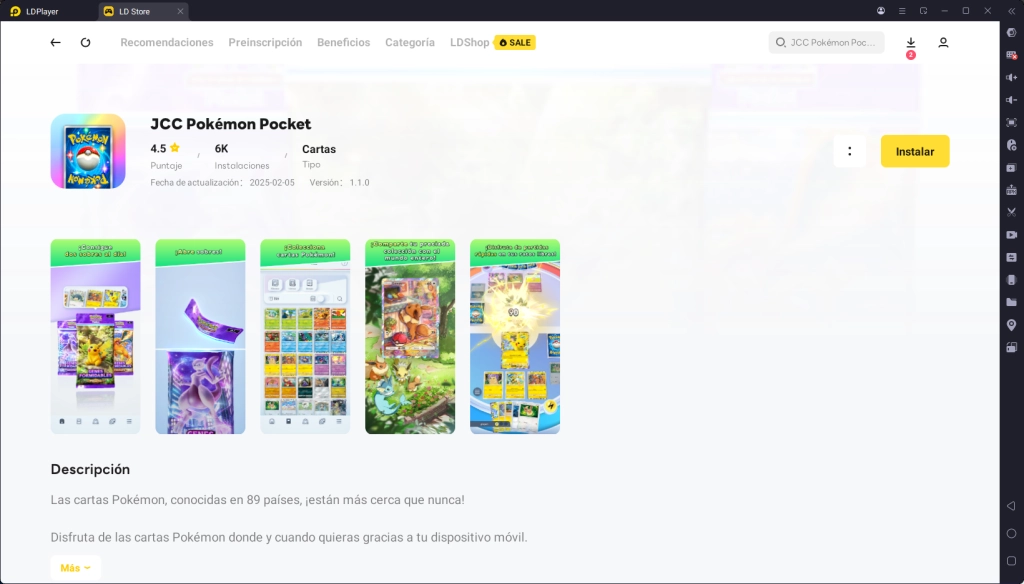This screenshot has width=1024, height=584.
Task: Focus the search field JCC Pokémon Poc...
Action: click(x=827, y=42)
